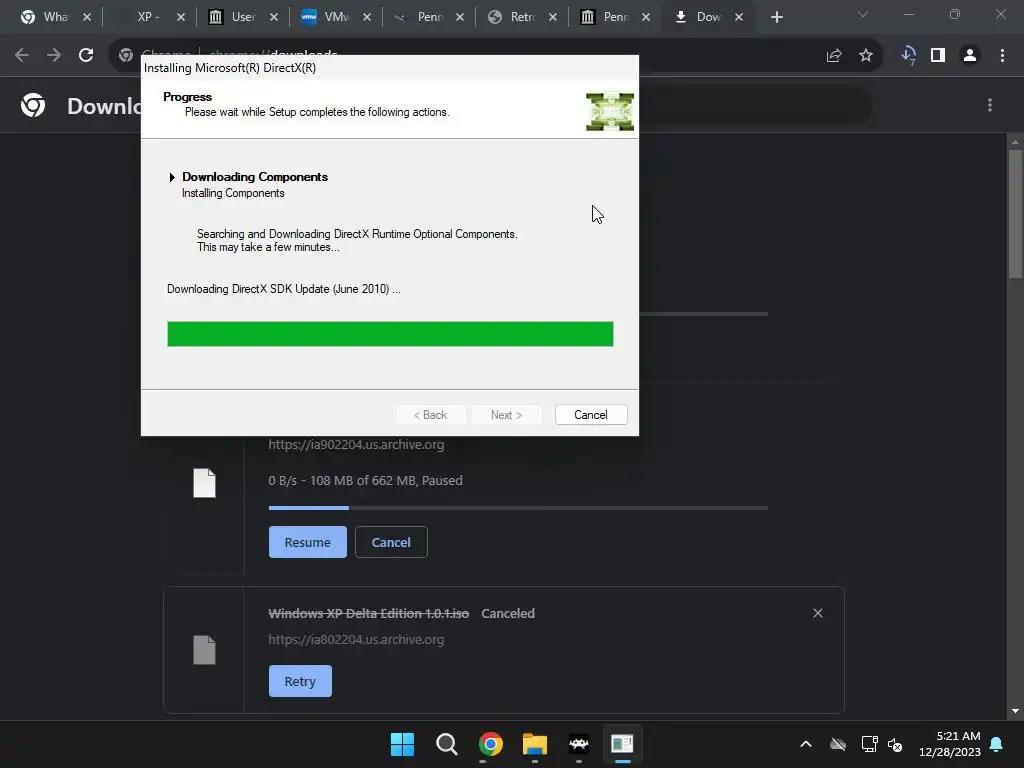Open the clock showing 5:21 AM

pos(950,744)
